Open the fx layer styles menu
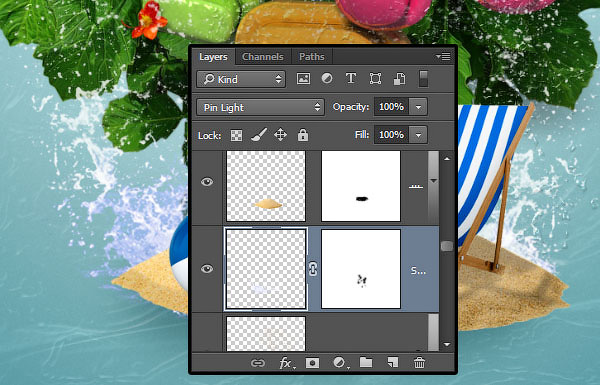Viewport: 600px width, 385px height. point(285,363)
